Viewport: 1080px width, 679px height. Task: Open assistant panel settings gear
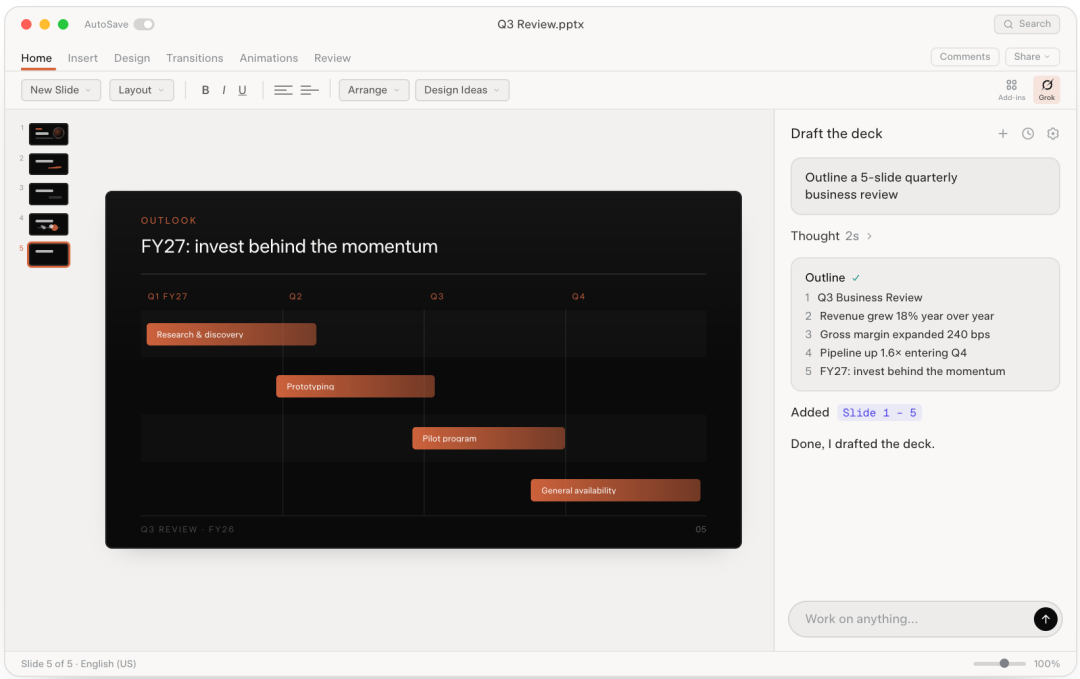1052,134
